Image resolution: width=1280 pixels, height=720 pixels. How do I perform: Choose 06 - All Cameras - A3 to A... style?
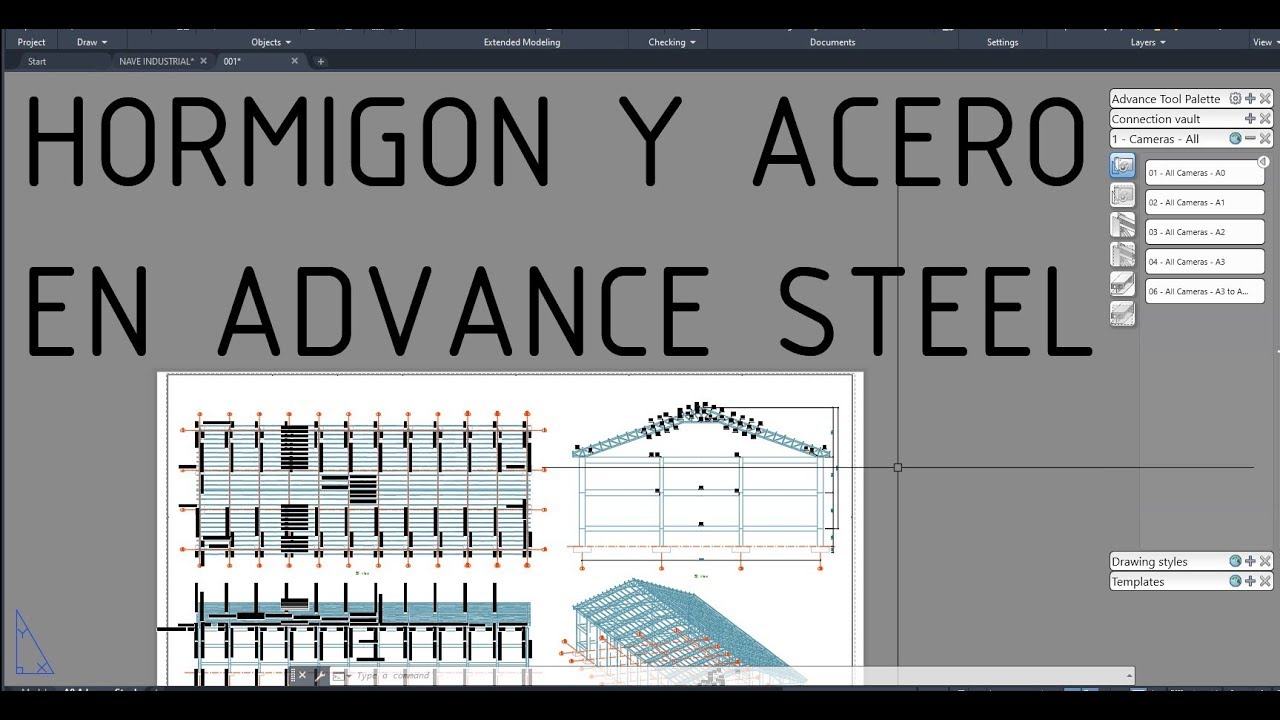point(1204,292)
